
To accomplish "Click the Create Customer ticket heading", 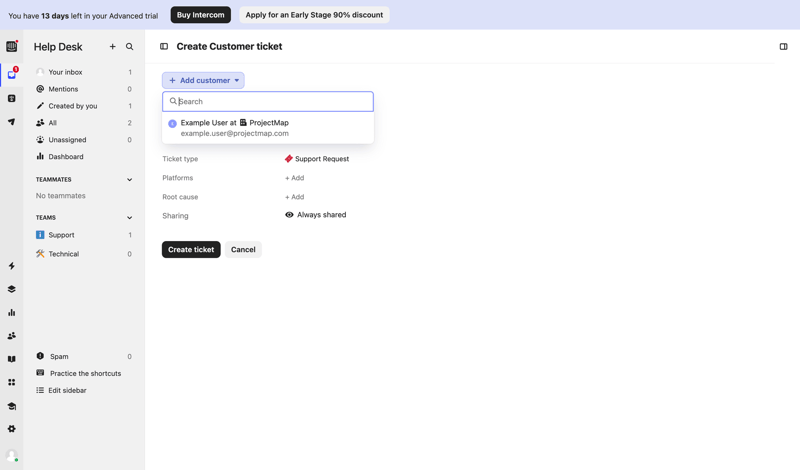I will (x=229, y=46).
